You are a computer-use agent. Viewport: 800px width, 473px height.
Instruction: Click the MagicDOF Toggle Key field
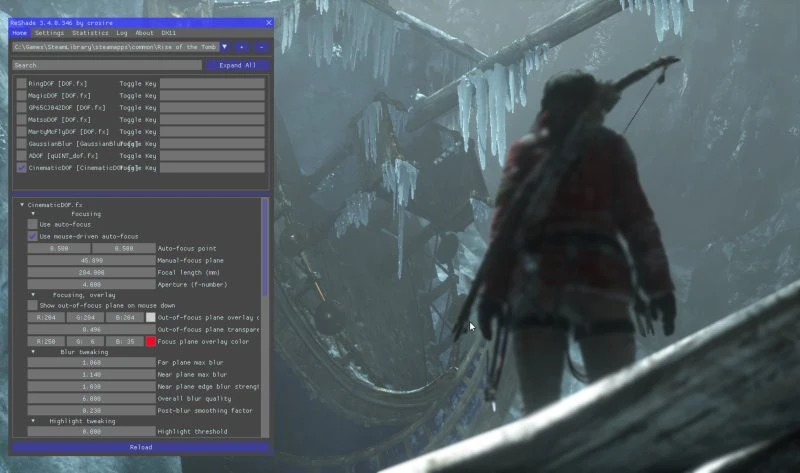[212, 95]
